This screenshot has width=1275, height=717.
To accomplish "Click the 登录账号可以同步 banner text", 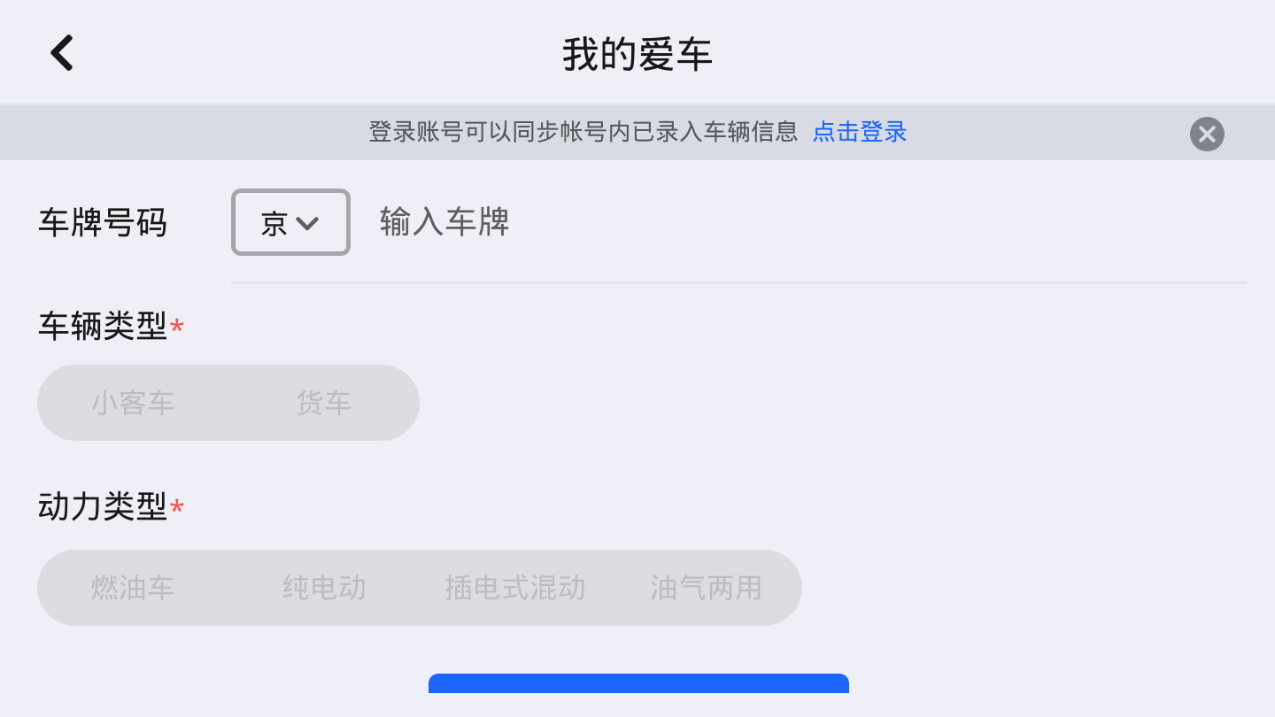I will click(583, 132).
